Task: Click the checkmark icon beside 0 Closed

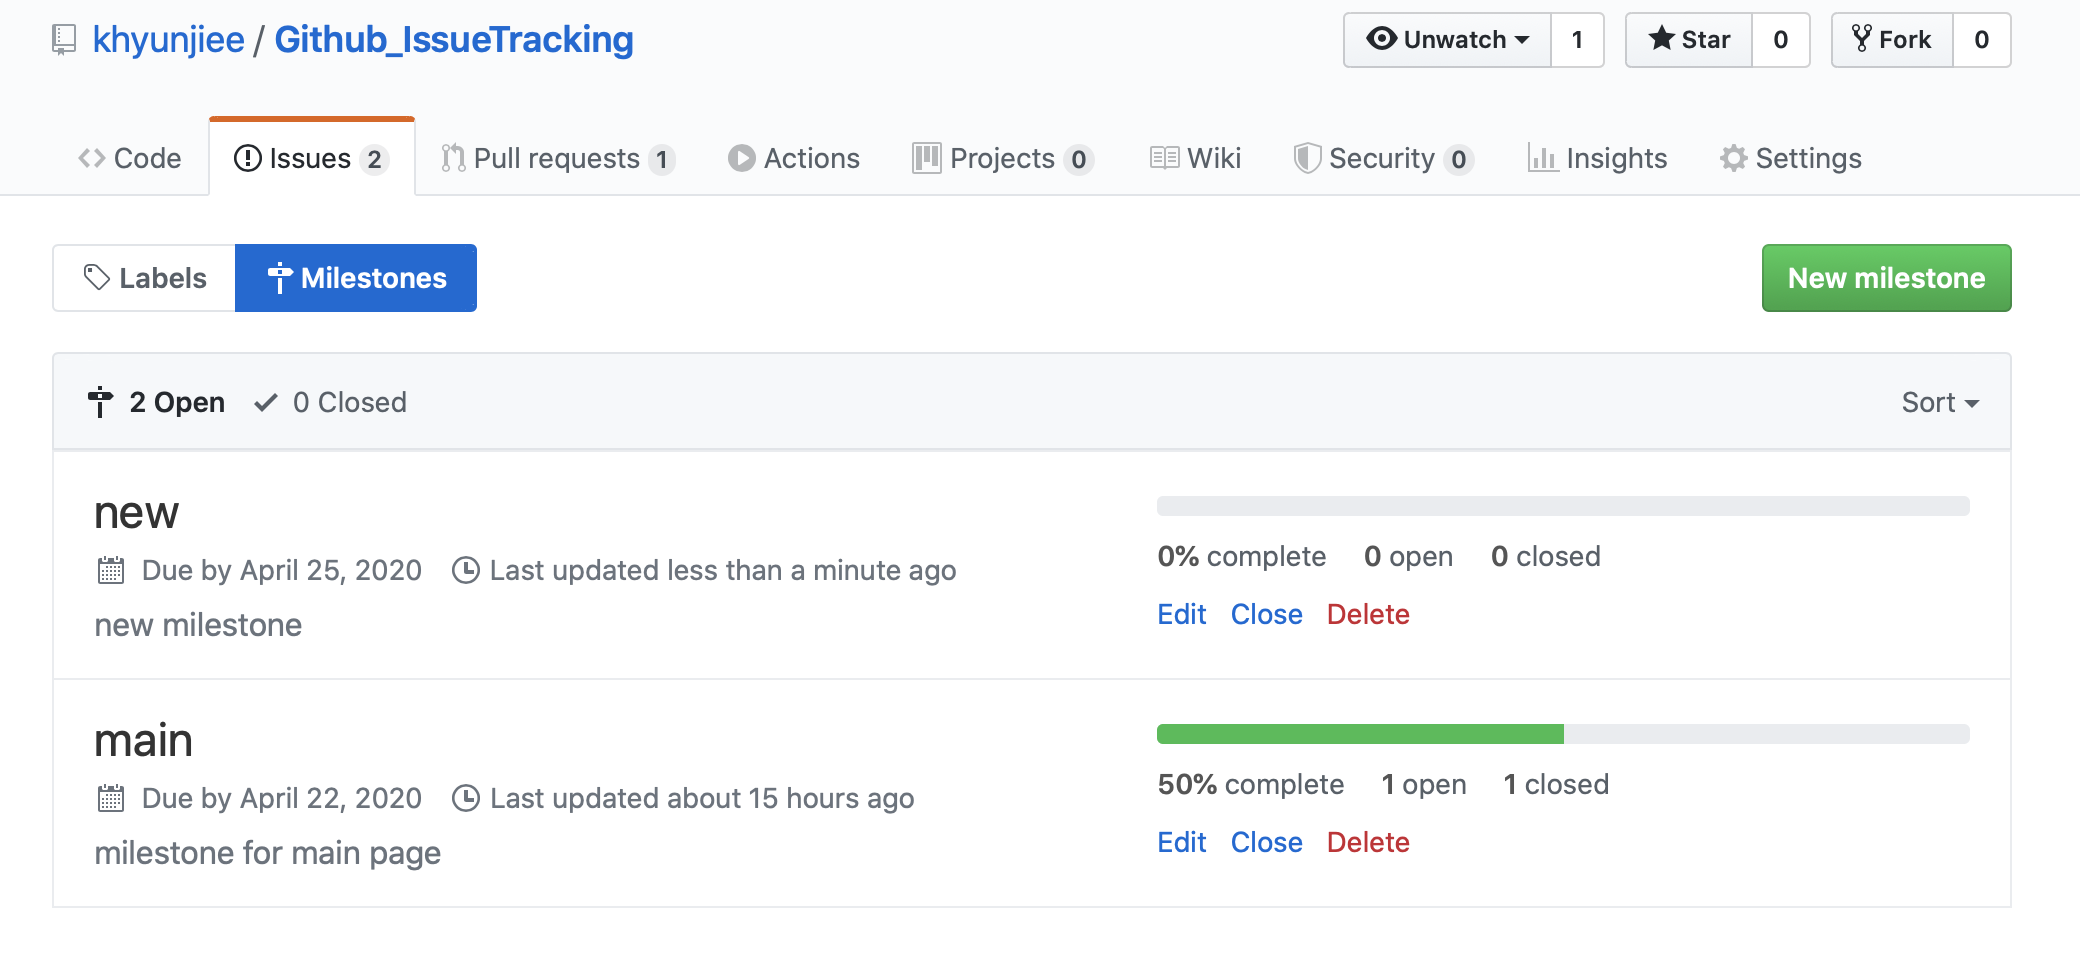Action: tap(265, 403)
